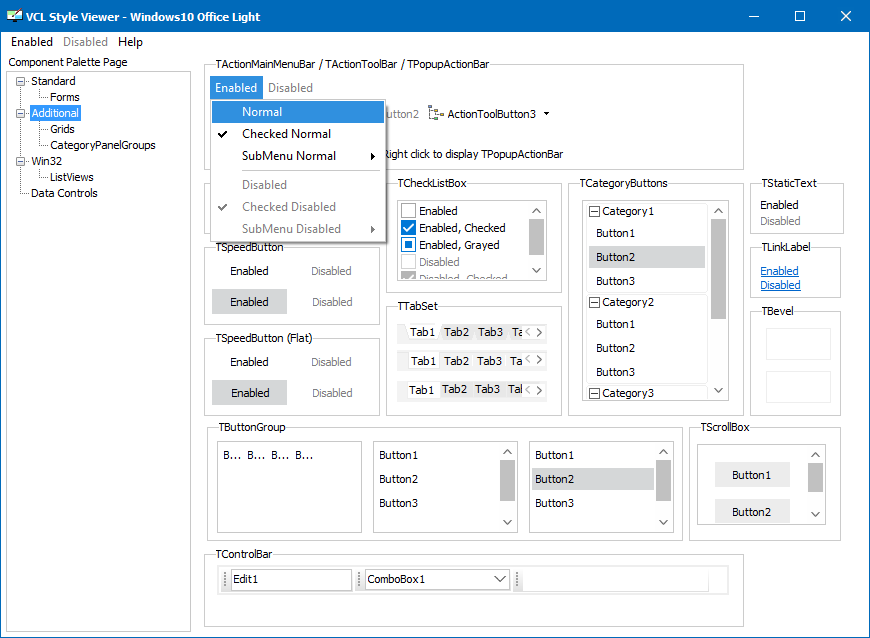Click unpressed Enabled button in TSpeedButton (Flat)
Viewport: 870px width, 638px height.
[250, 362]
